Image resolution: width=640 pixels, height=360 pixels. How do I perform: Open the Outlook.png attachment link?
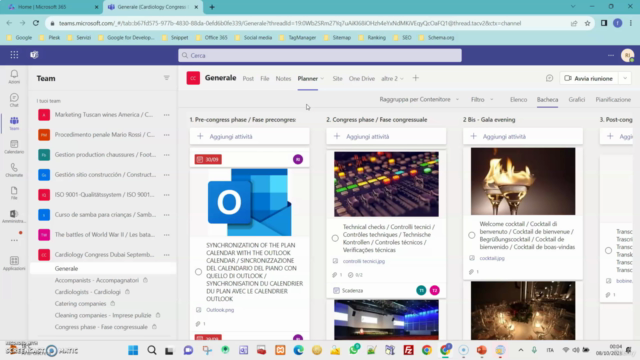220,310
